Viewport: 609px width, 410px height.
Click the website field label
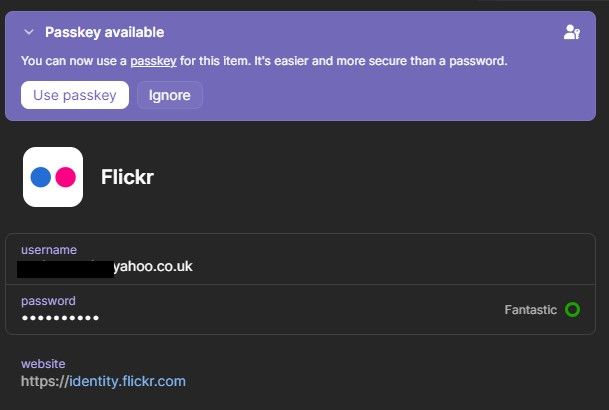coord(43,364)
